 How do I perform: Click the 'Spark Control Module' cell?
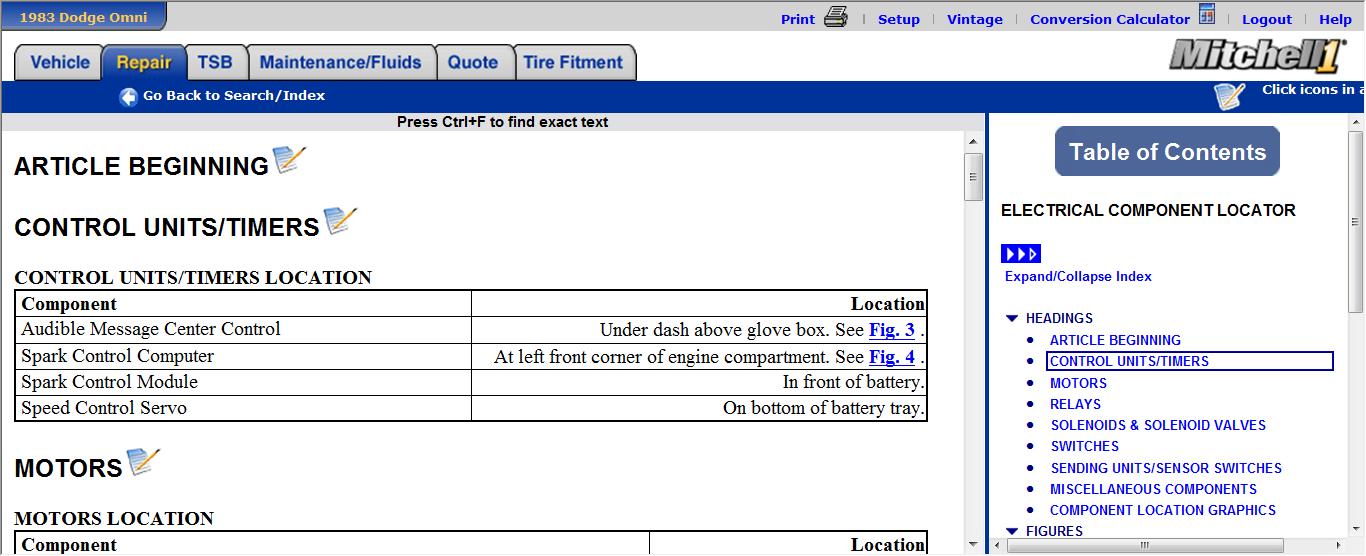(243, 383)
